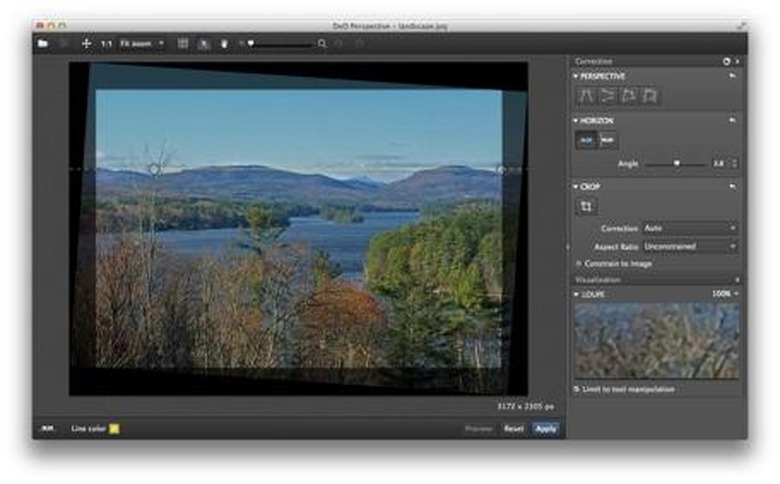
Task: Click the yellow Line color swatch
Action: (x=114, y=428)
